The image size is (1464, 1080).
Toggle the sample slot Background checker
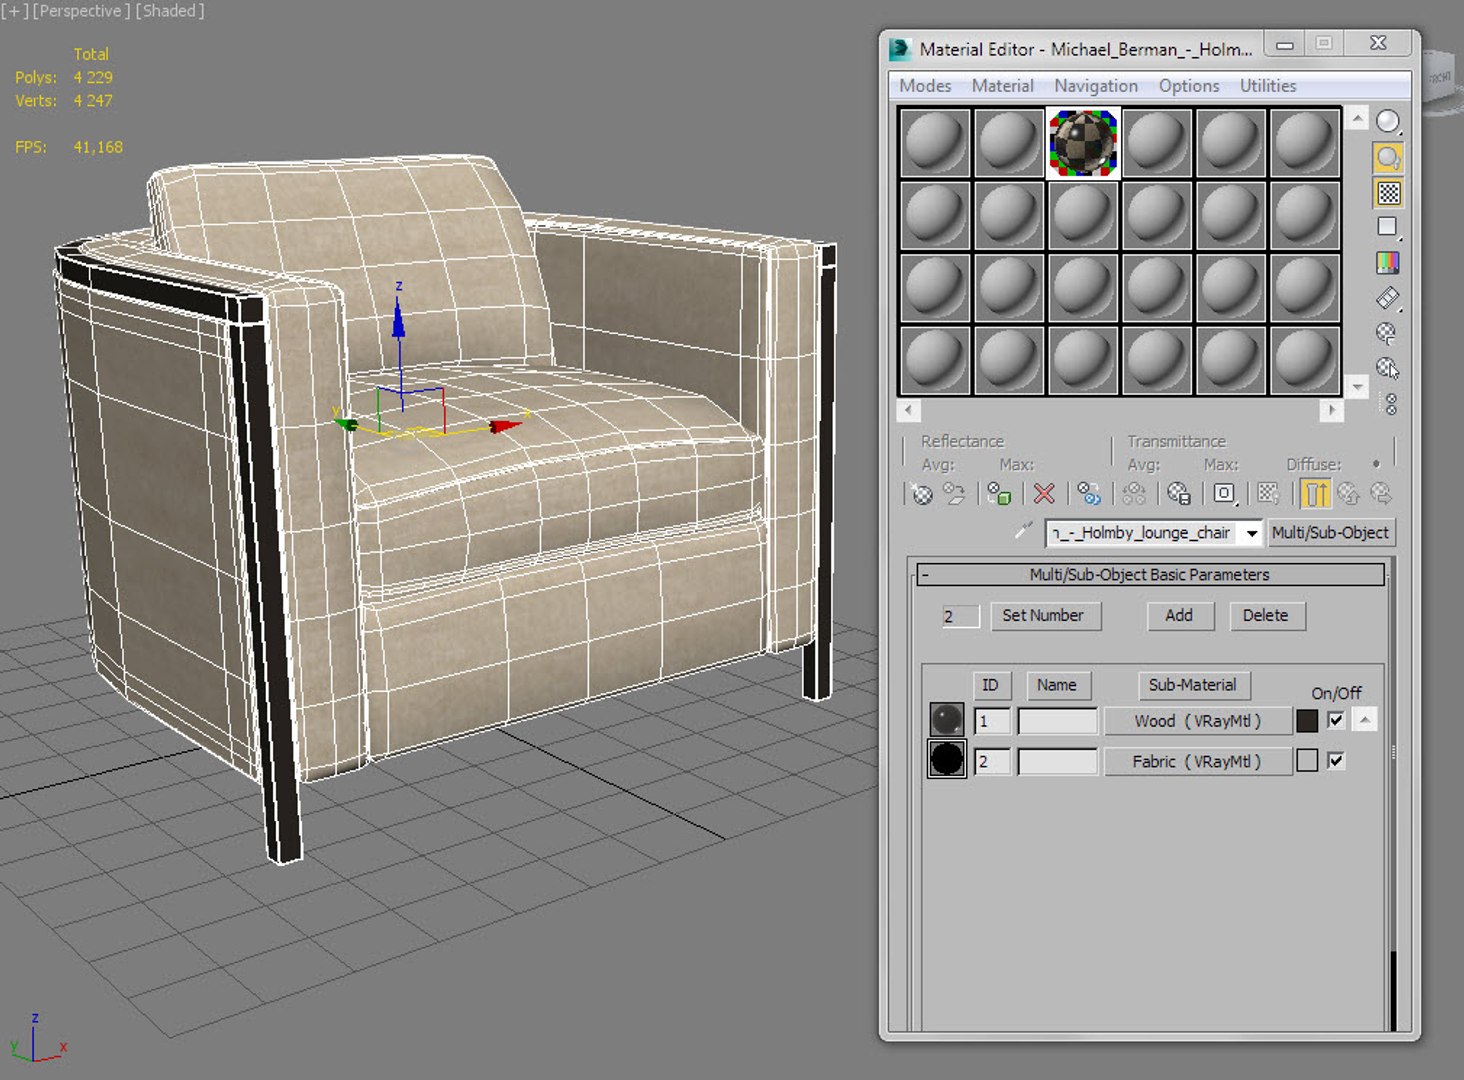click(x=1388, y=192)
